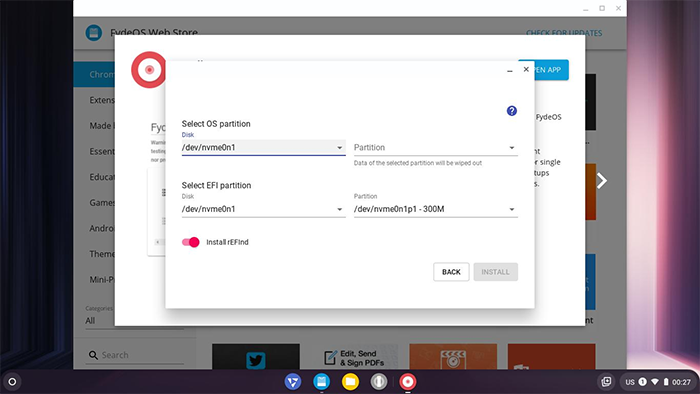Minimize the installer dialog
This screenshot has height=394, width=700.
coord(510,70)
